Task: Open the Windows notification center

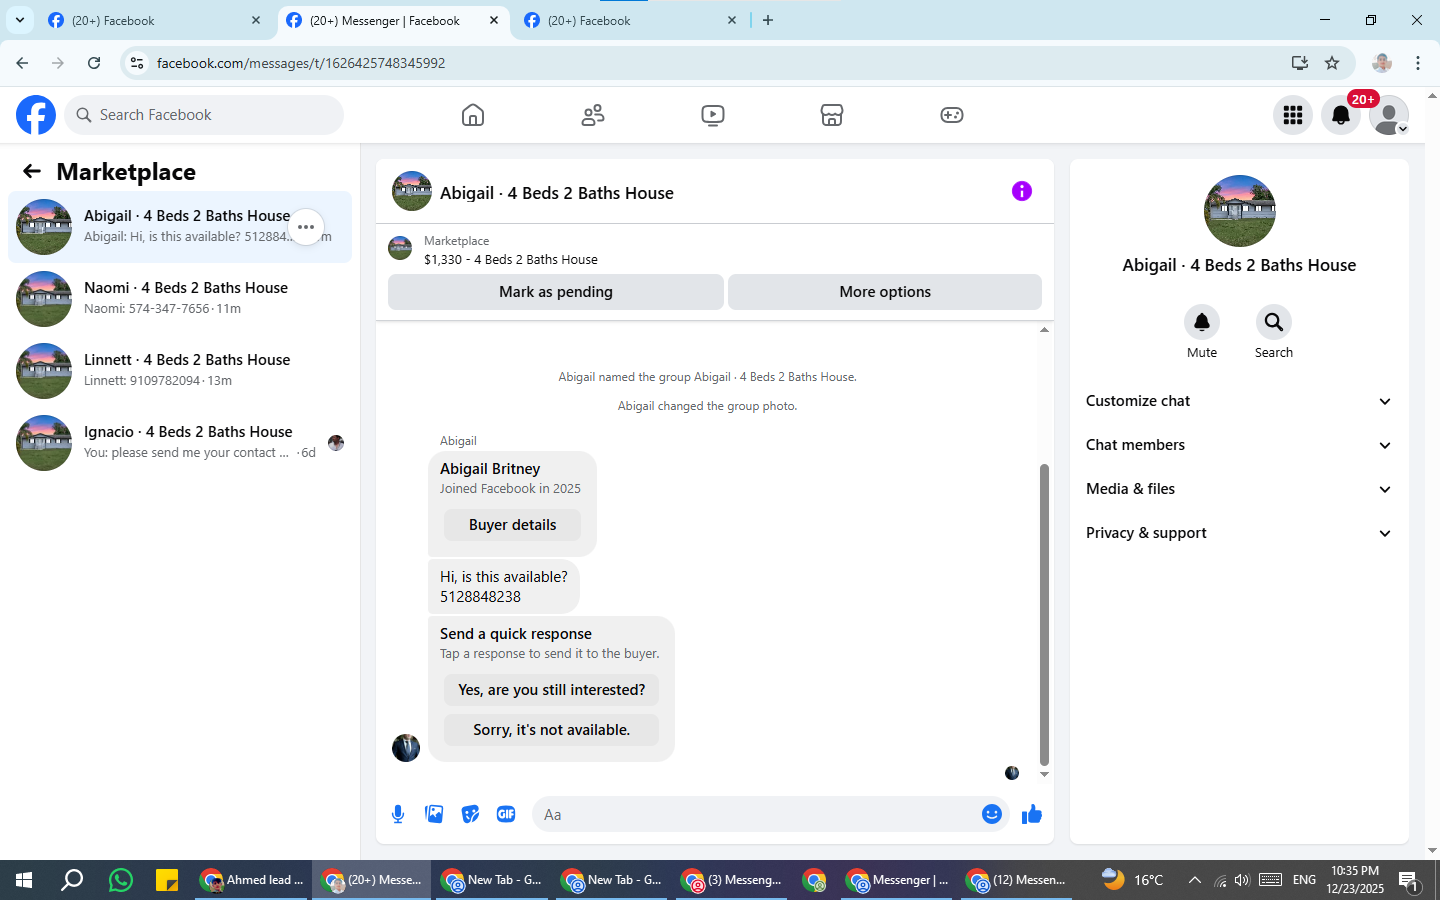Action: point(1409,880)
